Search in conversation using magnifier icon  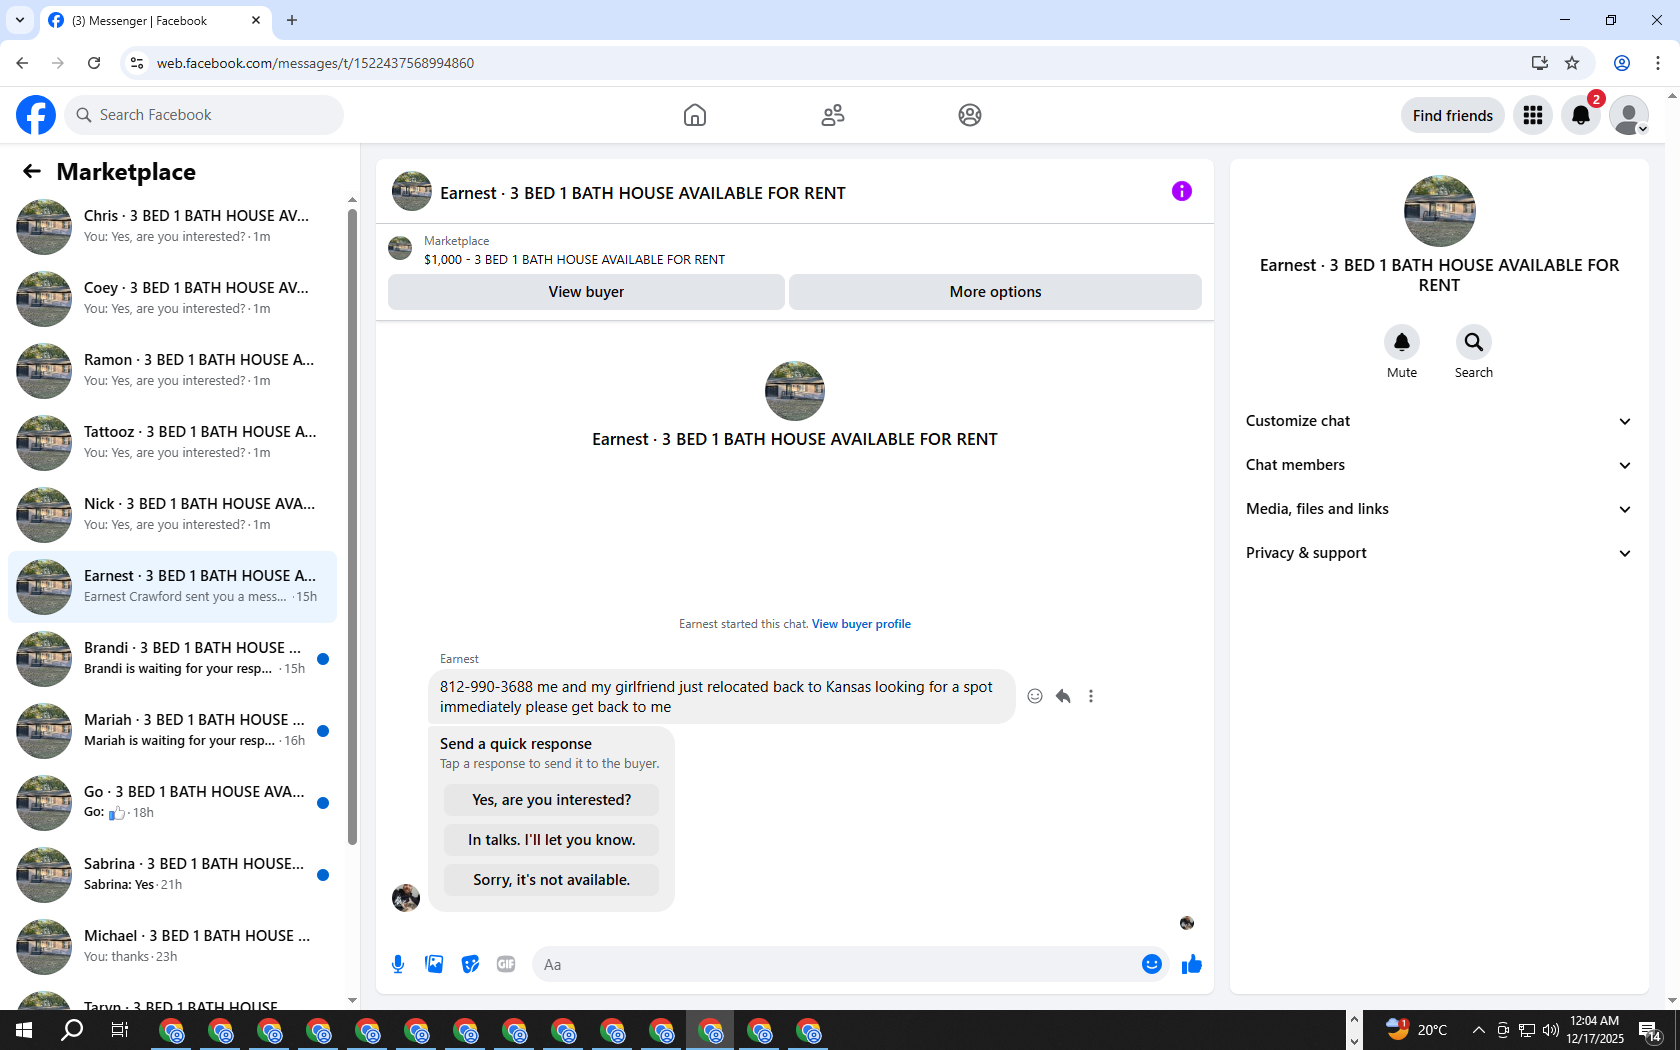(x=1474, y=342)
